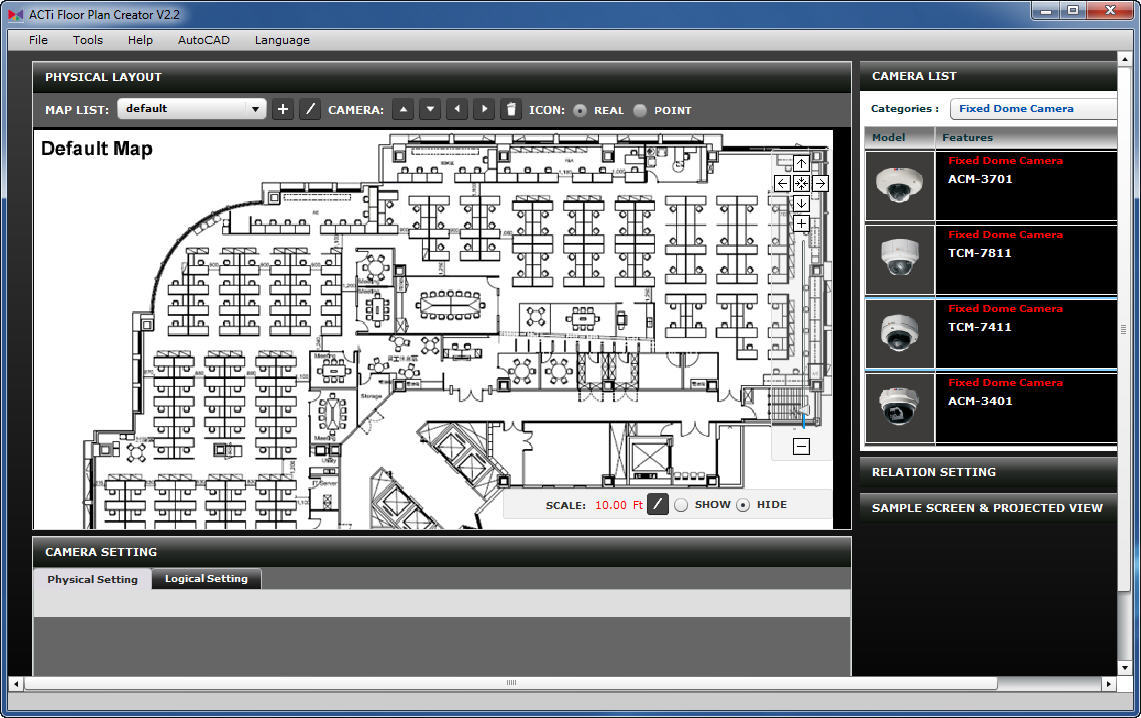Select the HIDE scale radio button

(x=743, y=505)
